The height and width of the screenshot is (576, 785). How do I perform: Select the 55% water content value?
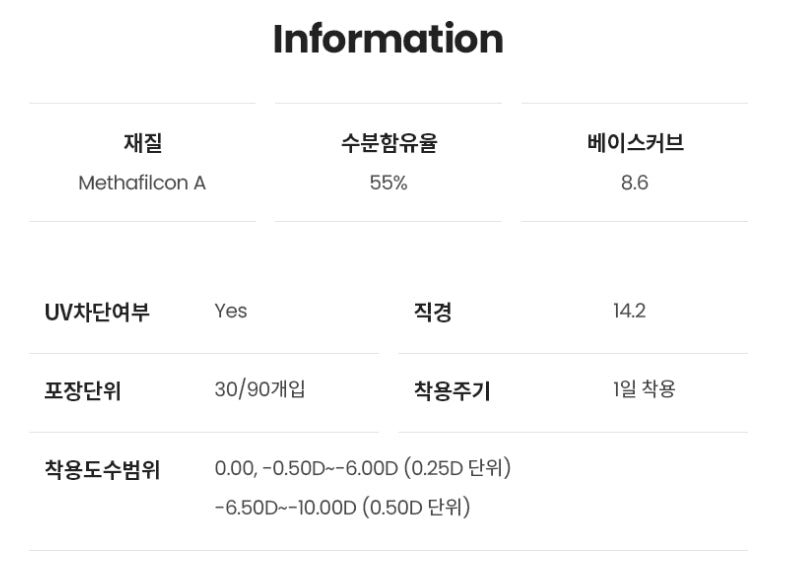tap(388, 184)
